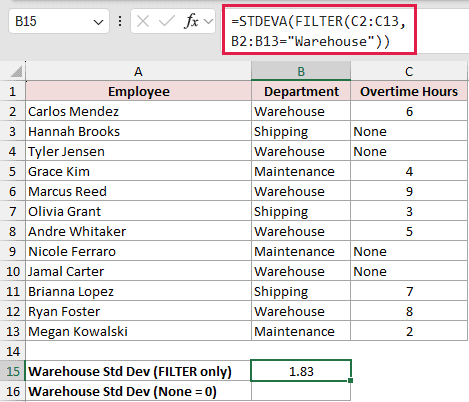Select row 14 header

tap(13, 351)
